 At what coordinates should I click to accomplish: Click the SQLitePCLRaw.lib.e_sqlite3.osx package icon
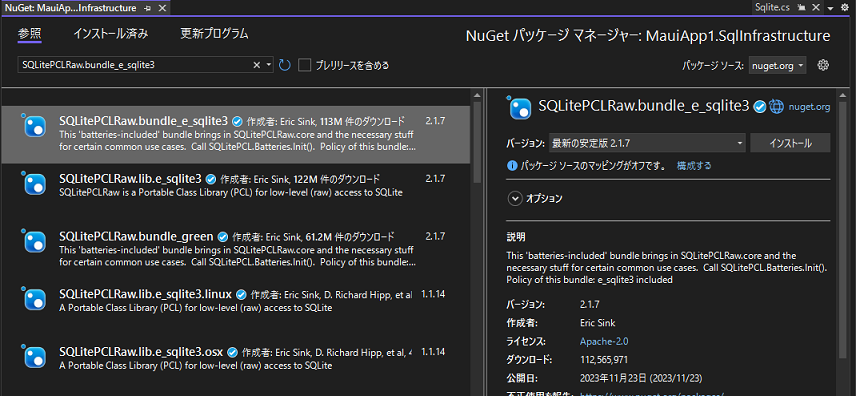34,356
